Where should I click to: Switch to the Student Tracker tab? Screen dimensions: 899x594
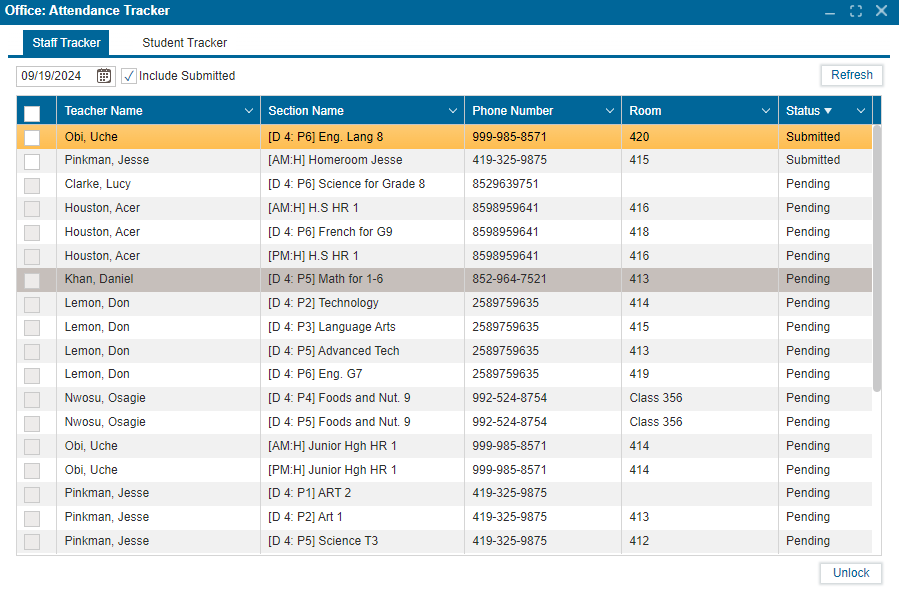tap(184, 43)
